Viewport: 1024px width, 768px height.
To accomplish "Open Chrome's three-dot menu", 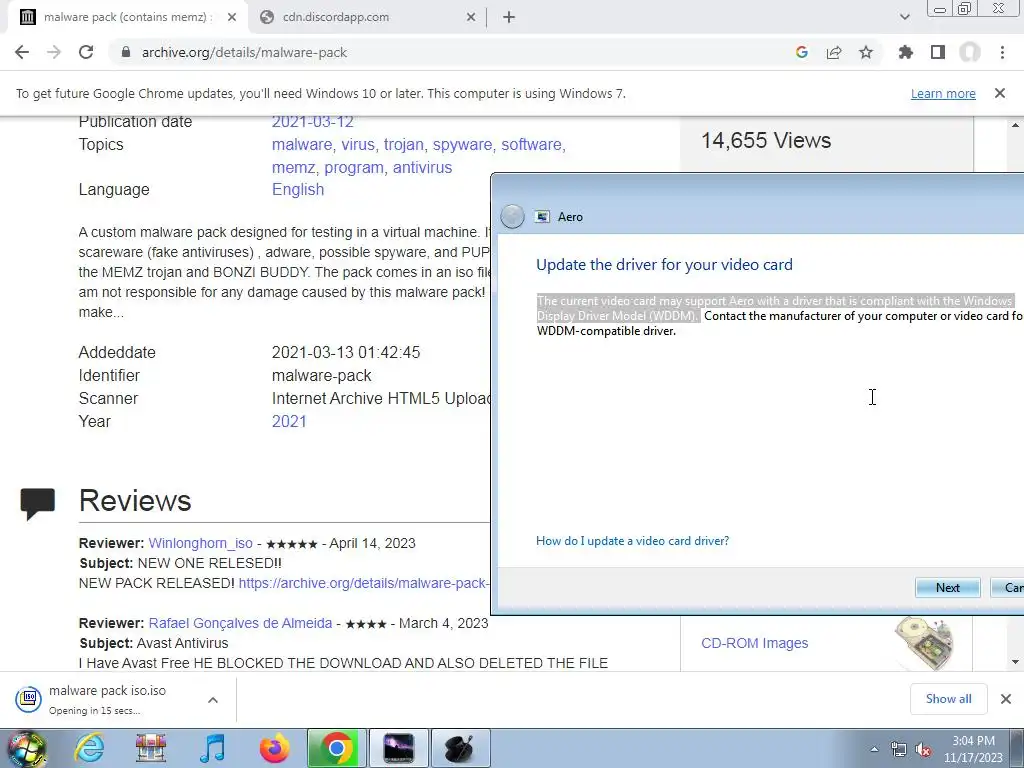I will pos(1002,52).
